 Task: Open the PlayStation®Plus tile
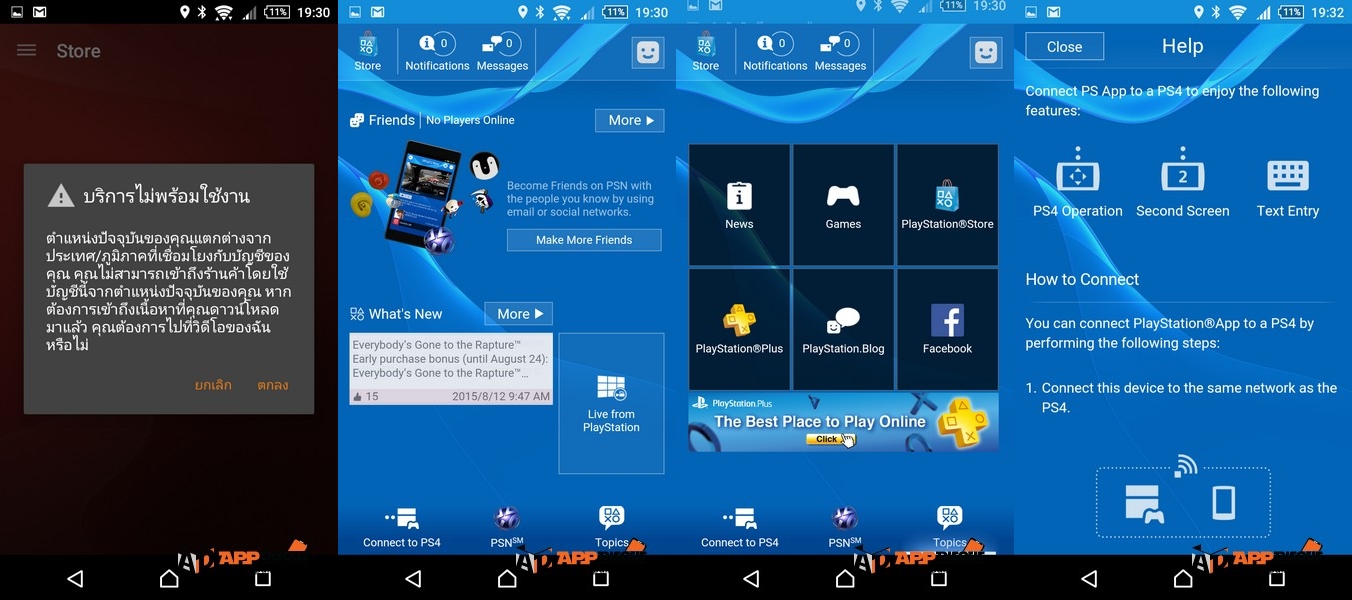[739, 329]
